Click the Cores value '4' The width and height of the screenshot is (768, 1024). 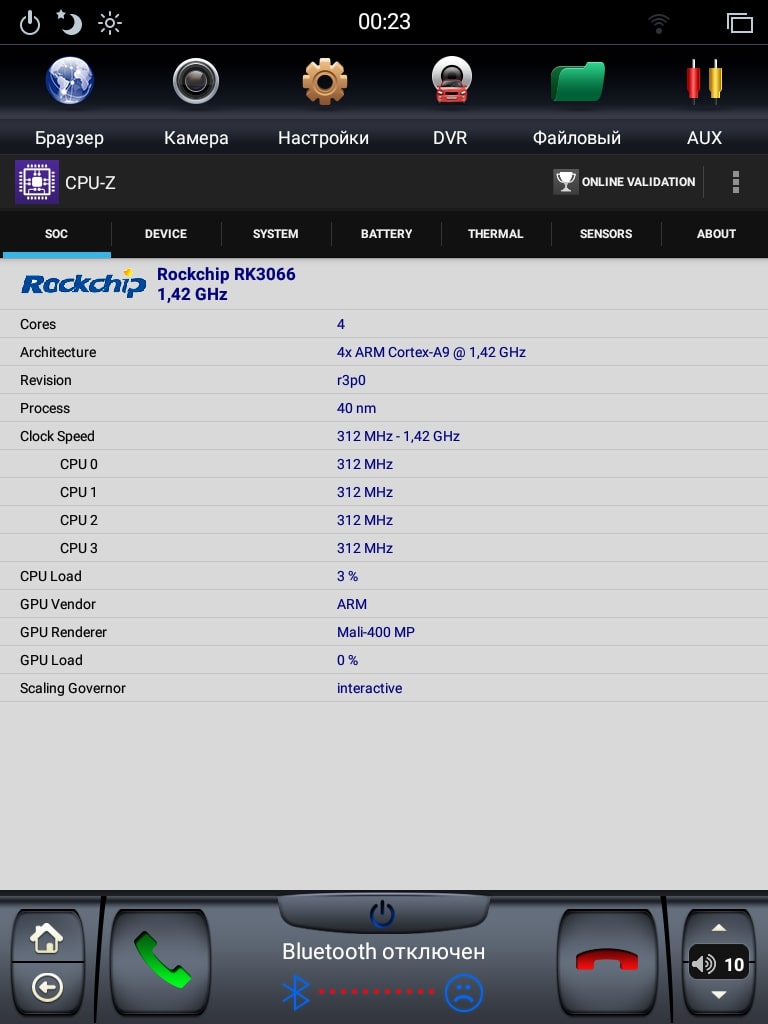coord(341,324)
